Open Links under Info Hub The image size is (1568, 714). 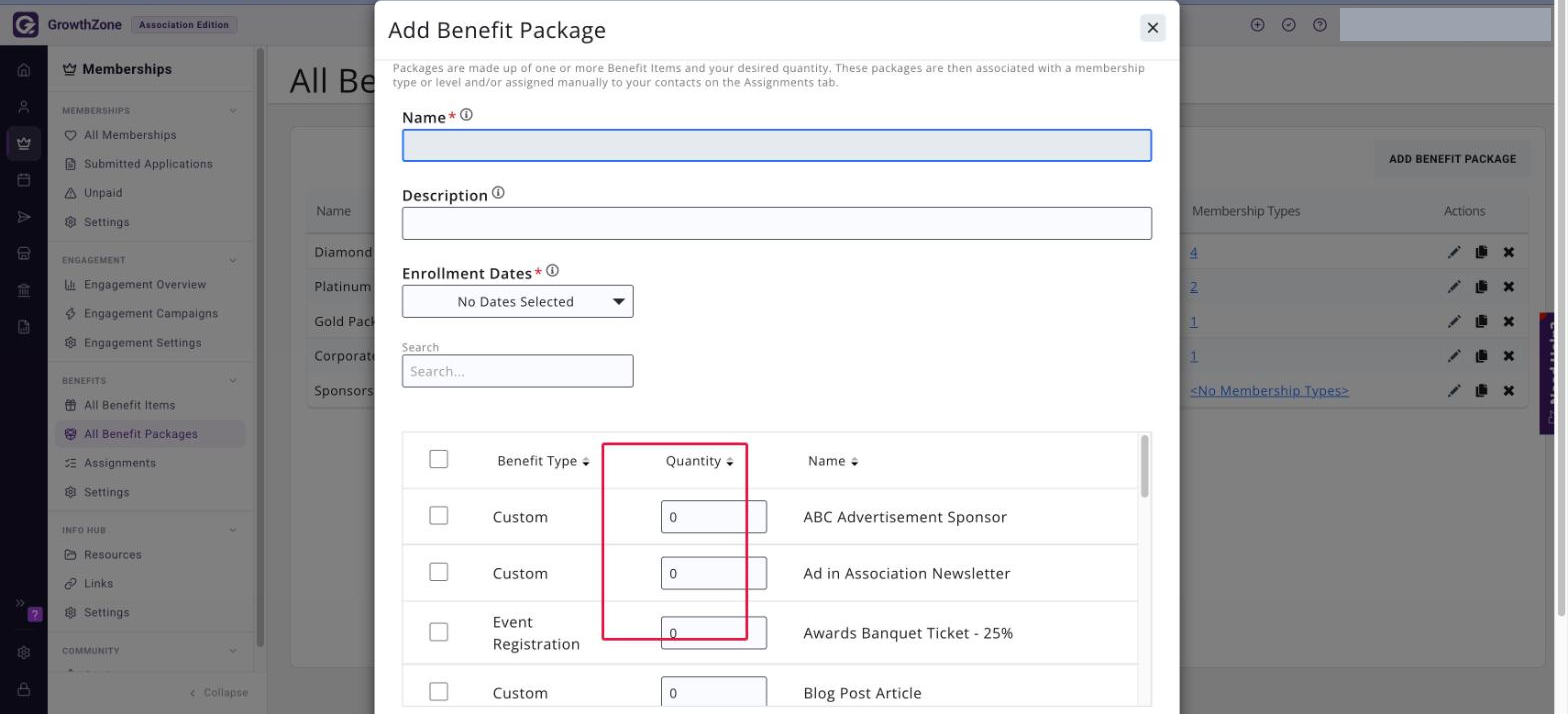point(99,584)
